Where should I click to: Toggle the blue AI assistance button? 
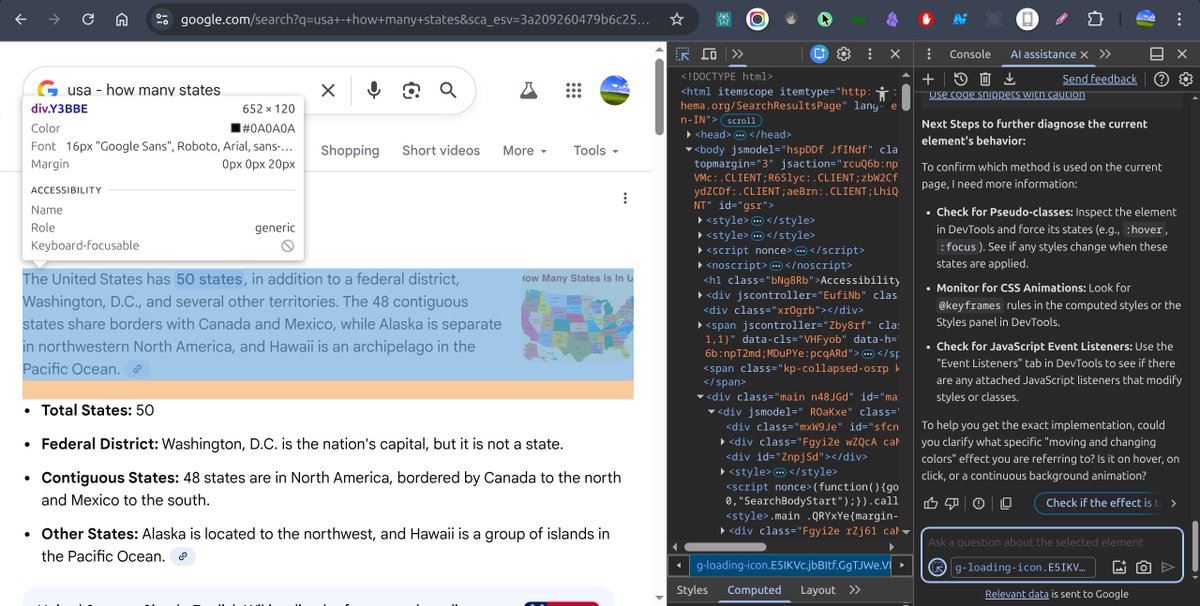tap(819, 54)
